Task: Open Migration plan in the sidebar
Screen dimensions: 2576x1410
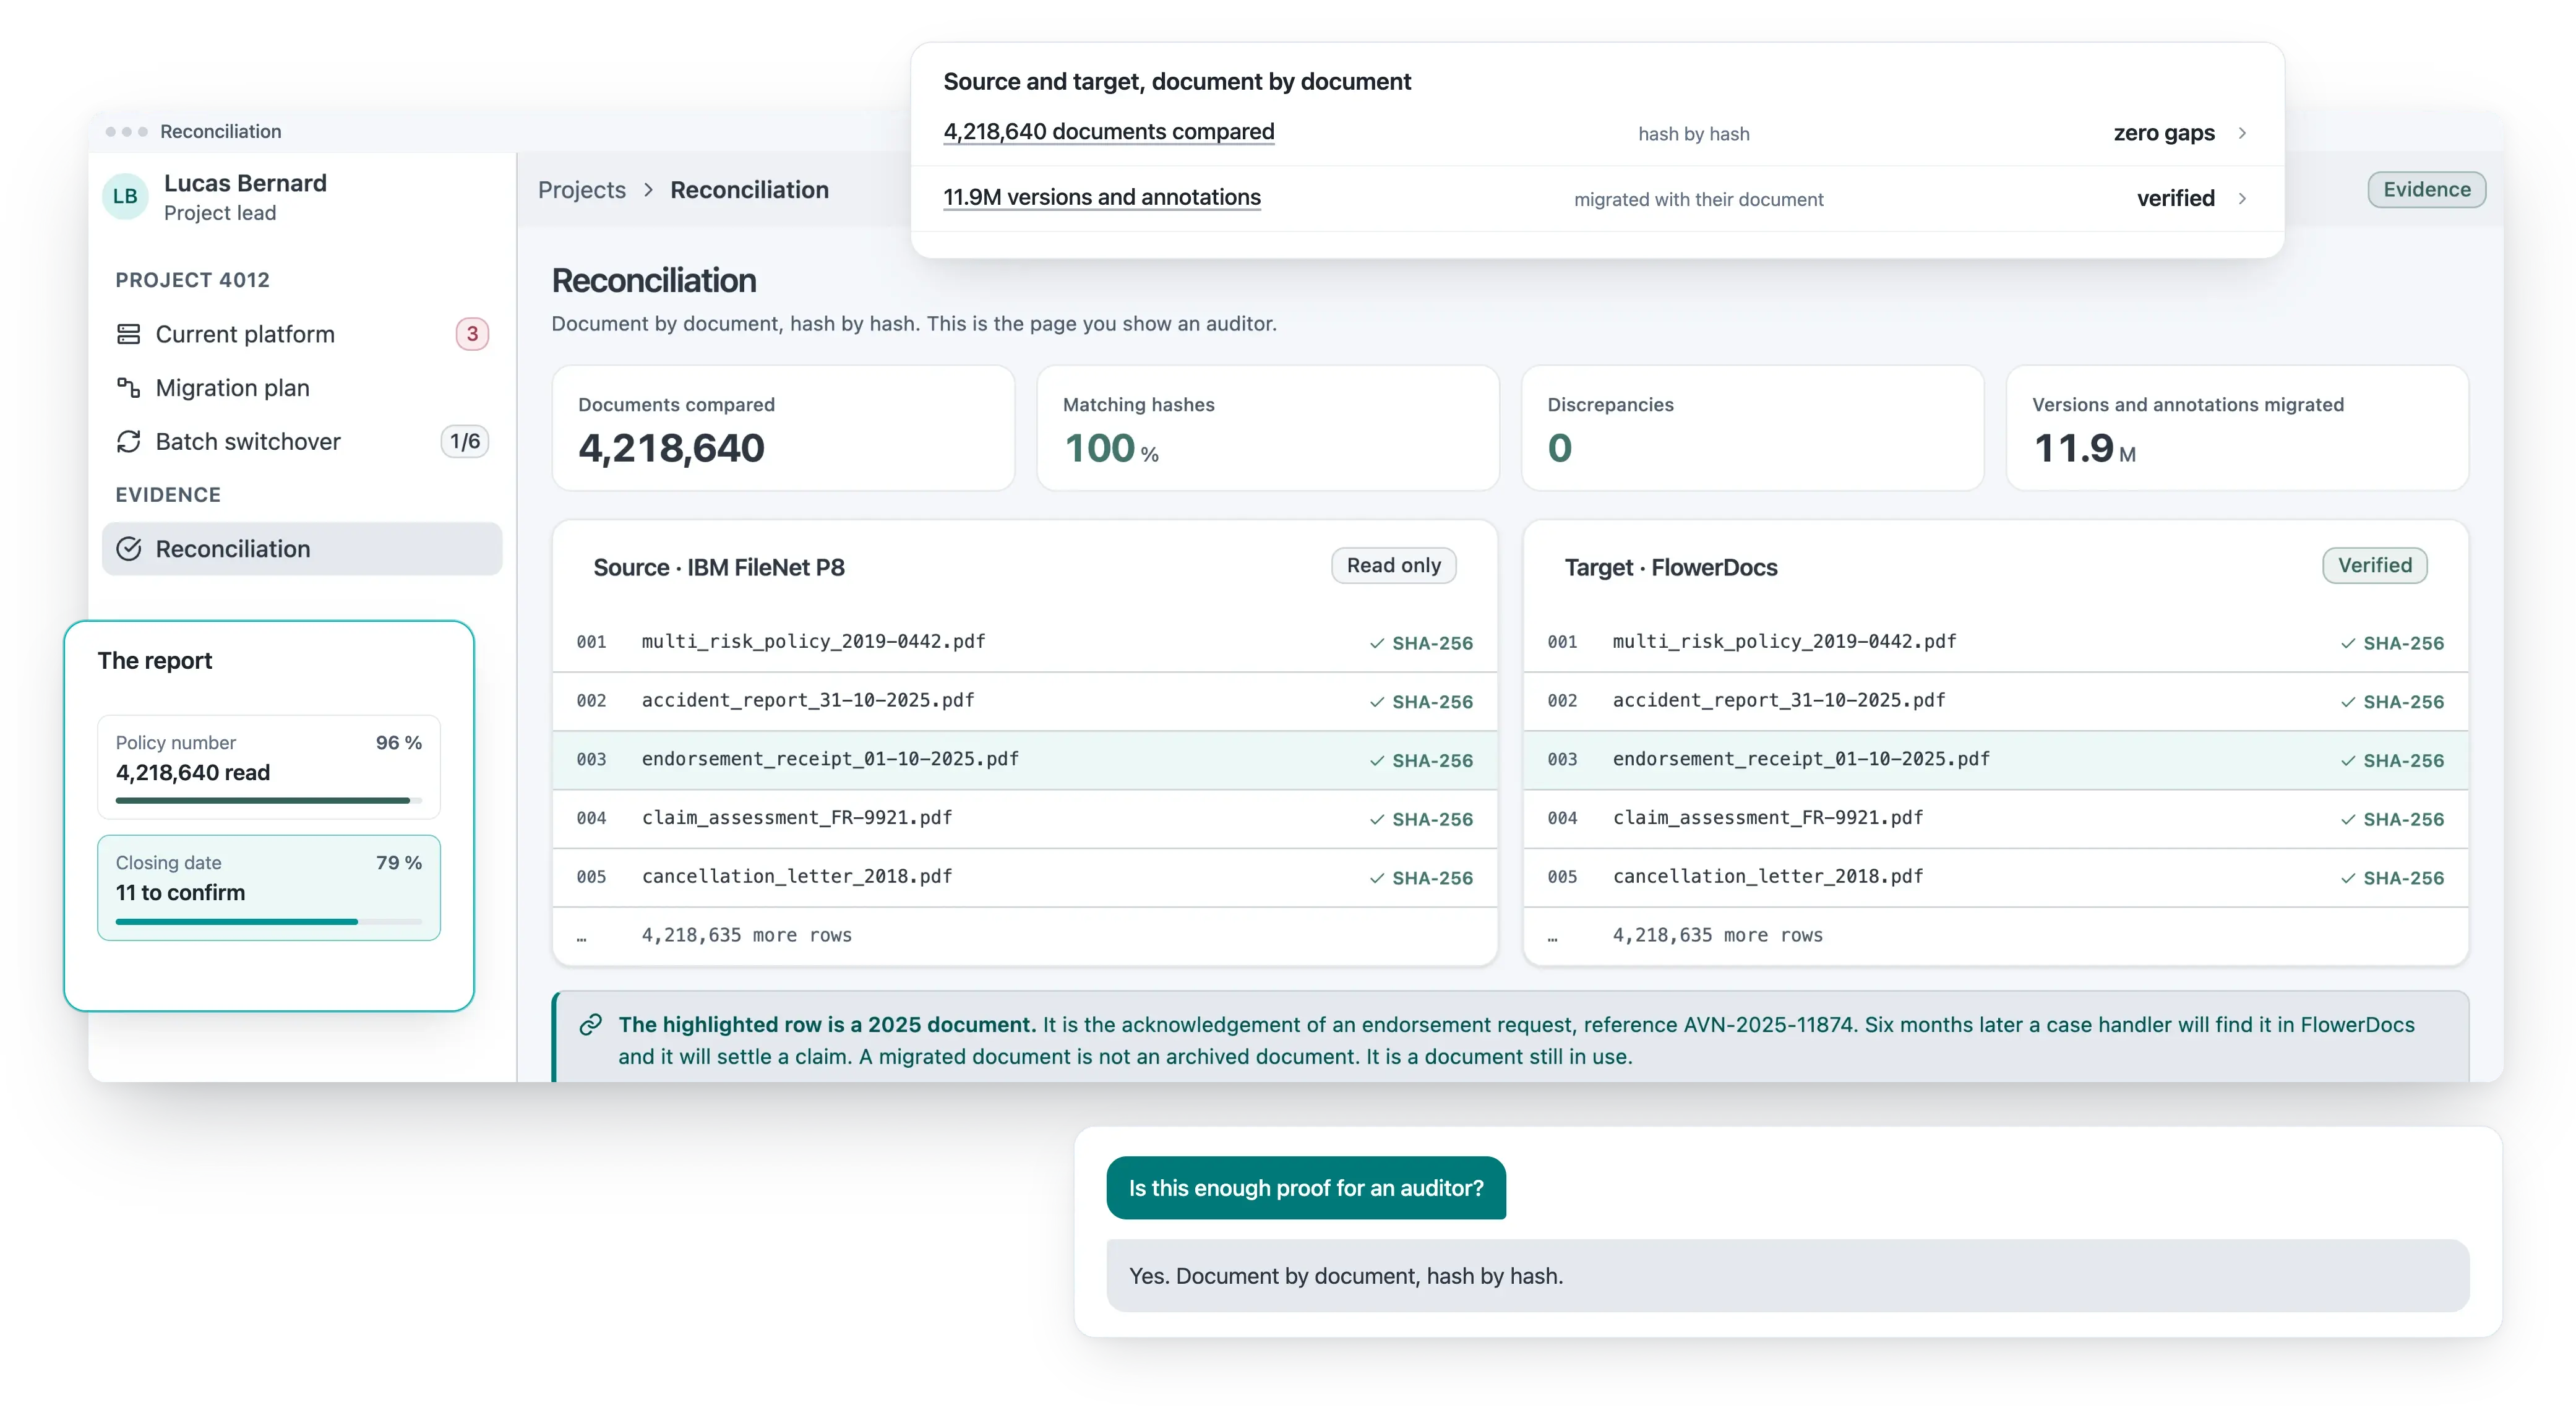Action: [x=302, y=388]
